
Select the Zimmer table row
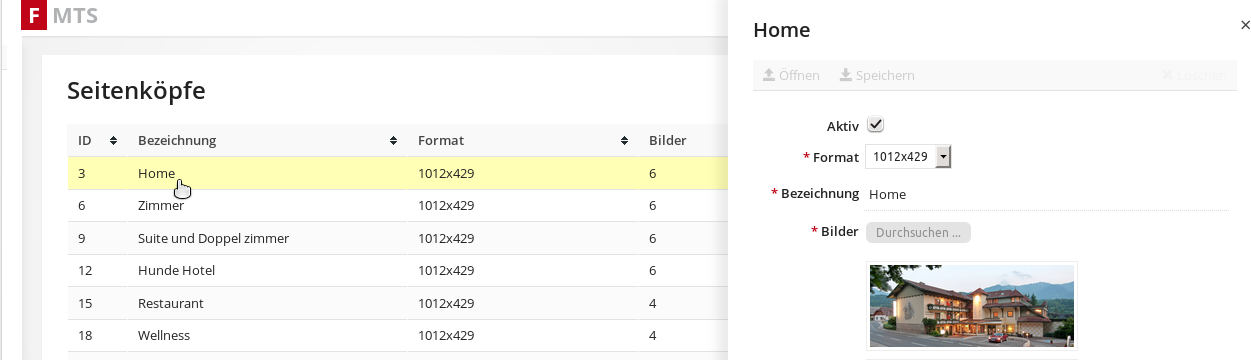pos(397,205)
